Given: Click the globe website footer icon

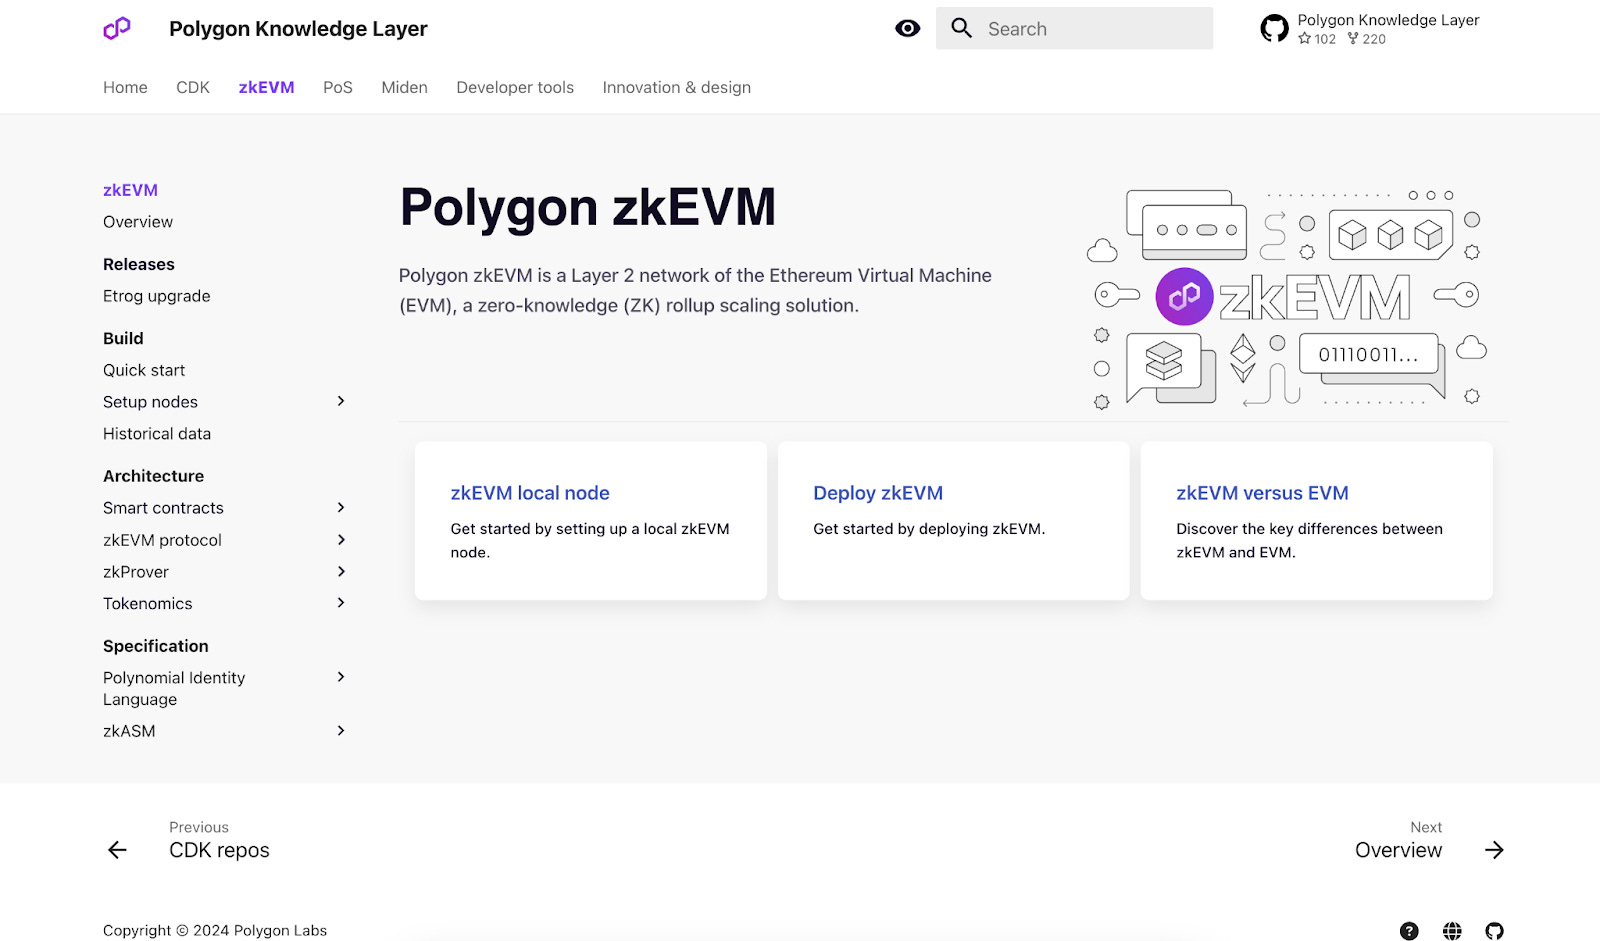Looking at the screenshot, I should tap(1452, 931).
